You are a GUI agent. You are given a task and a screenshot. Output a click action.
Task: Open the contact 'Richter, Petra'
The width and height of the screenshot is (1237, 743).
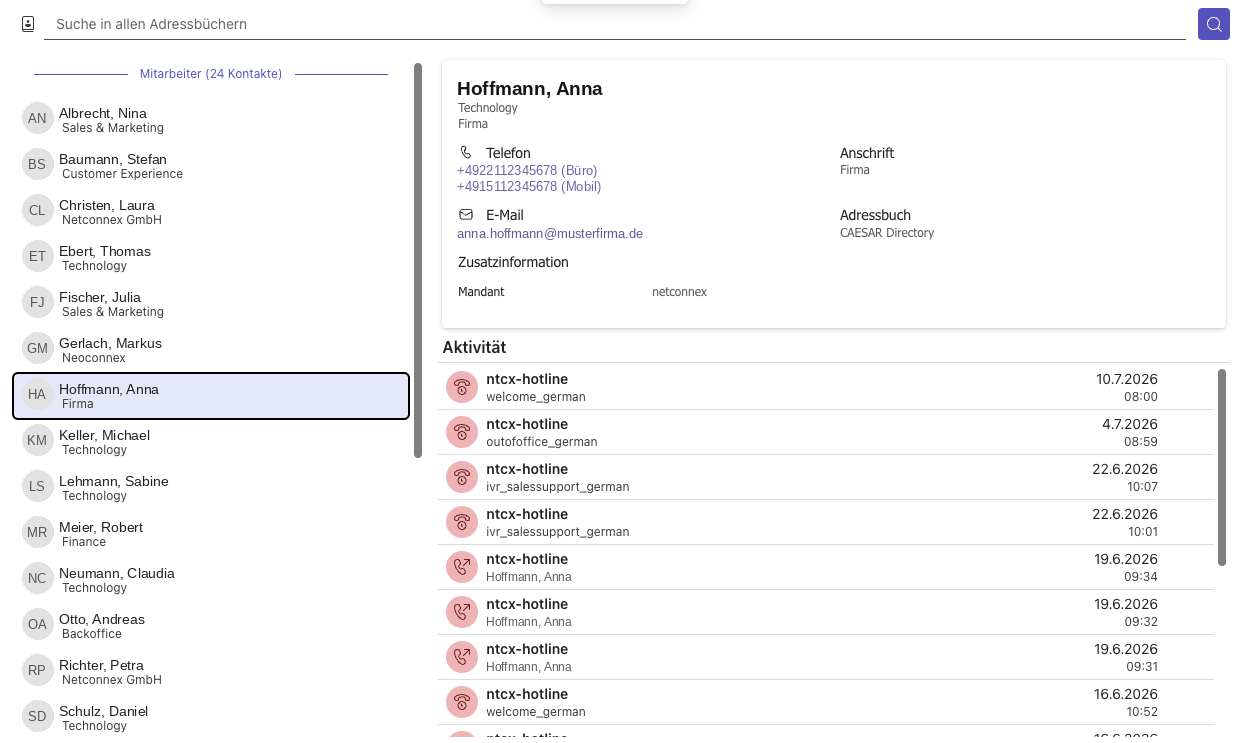[x=211, y=672]
